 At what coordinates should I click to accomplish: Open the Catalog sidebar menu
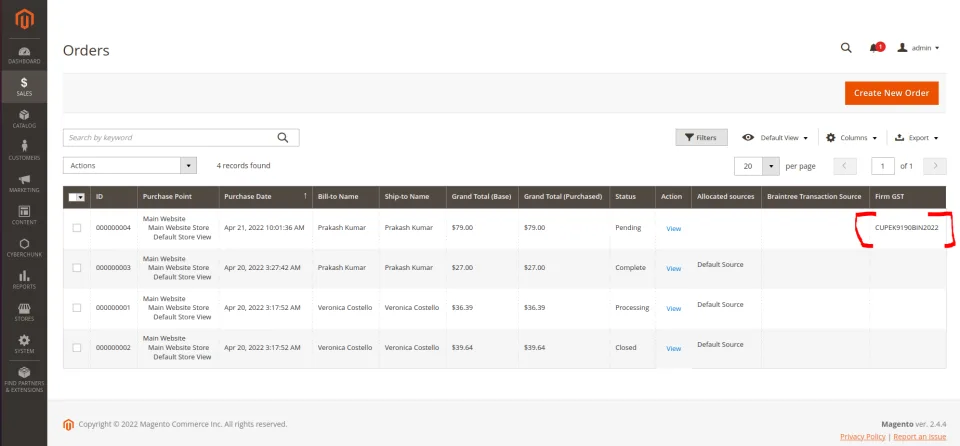click(24, 119)
